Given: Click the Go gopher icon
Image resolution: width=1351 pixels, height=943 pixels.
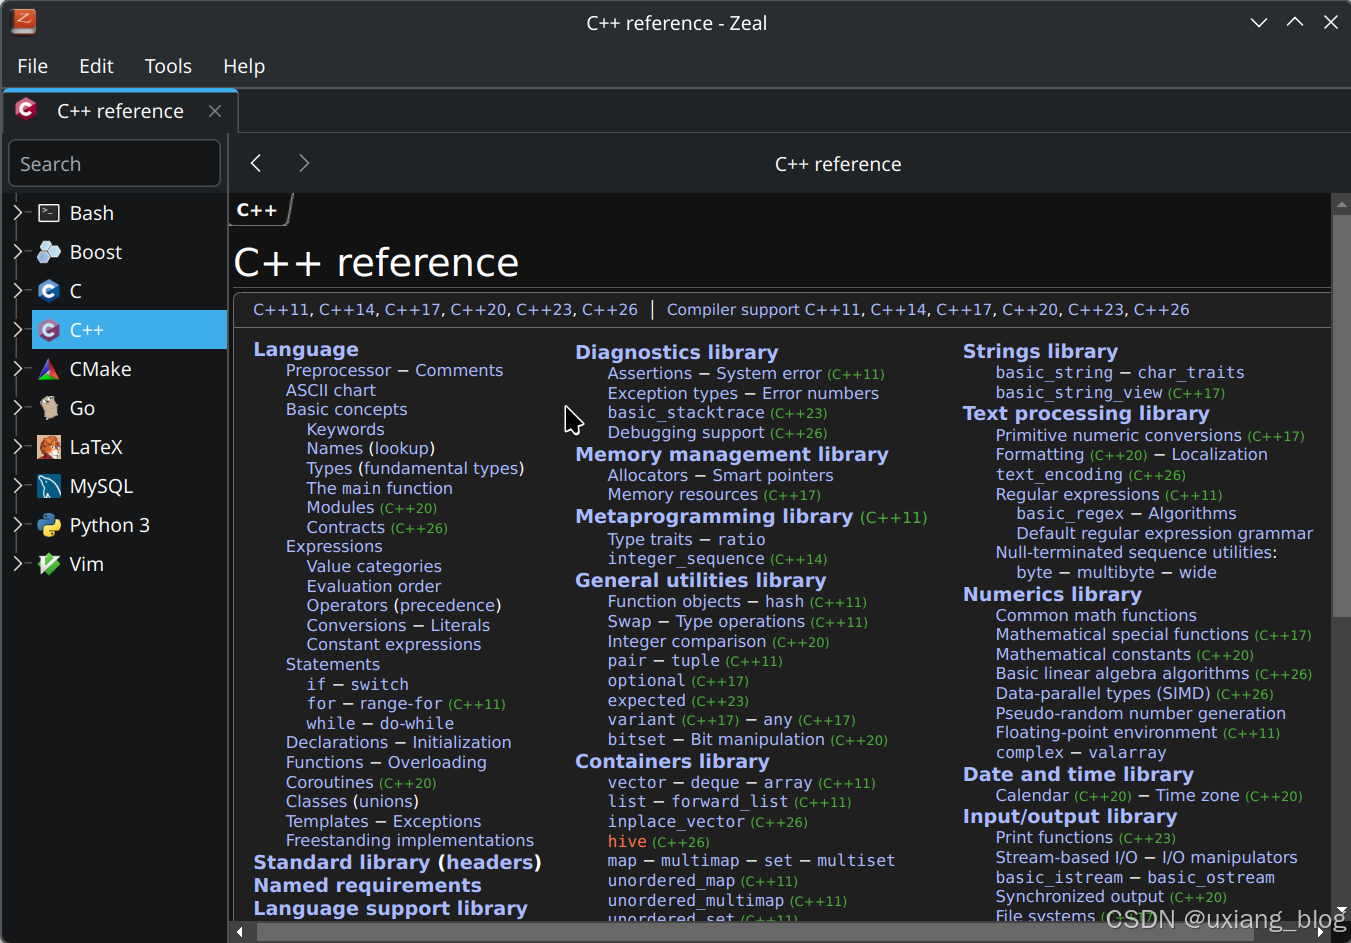Looking at the screenshot, I should [x=49, y=408].
